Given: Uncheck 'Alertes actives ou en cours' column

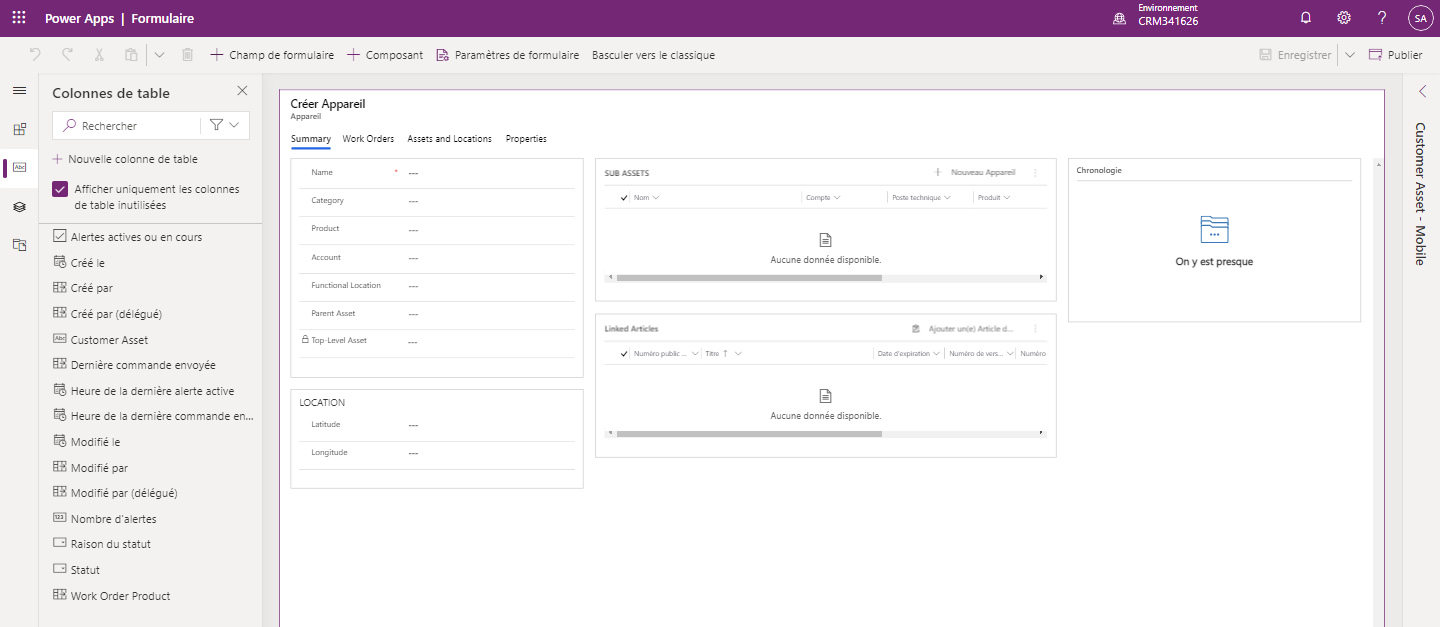Looking at the screenshot, I should (60, 236).
